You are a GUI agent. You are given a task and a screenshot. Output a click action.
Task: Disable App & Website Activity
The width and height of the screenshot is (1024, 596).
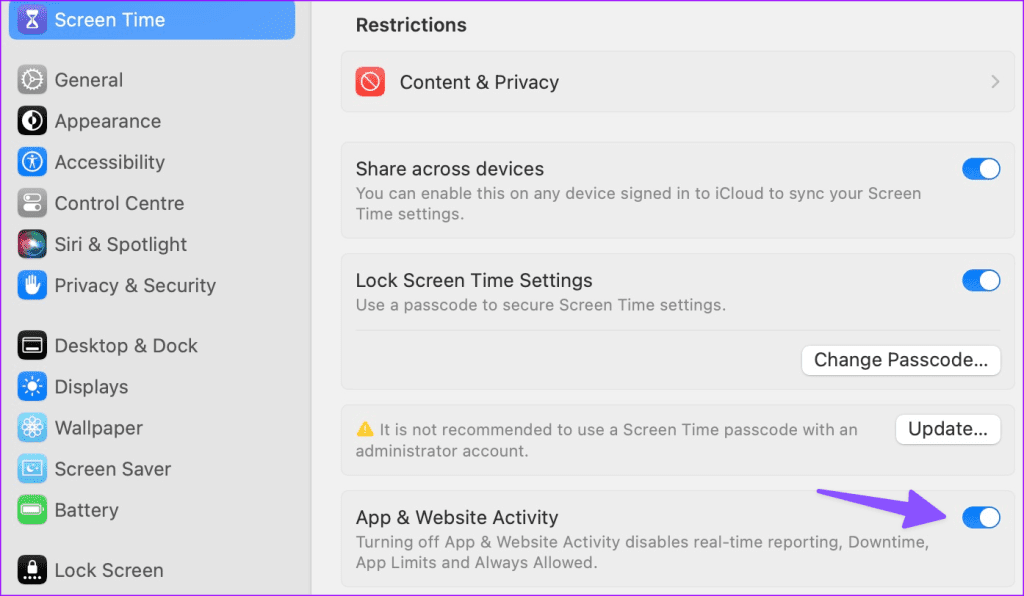(x=981, y=517)
